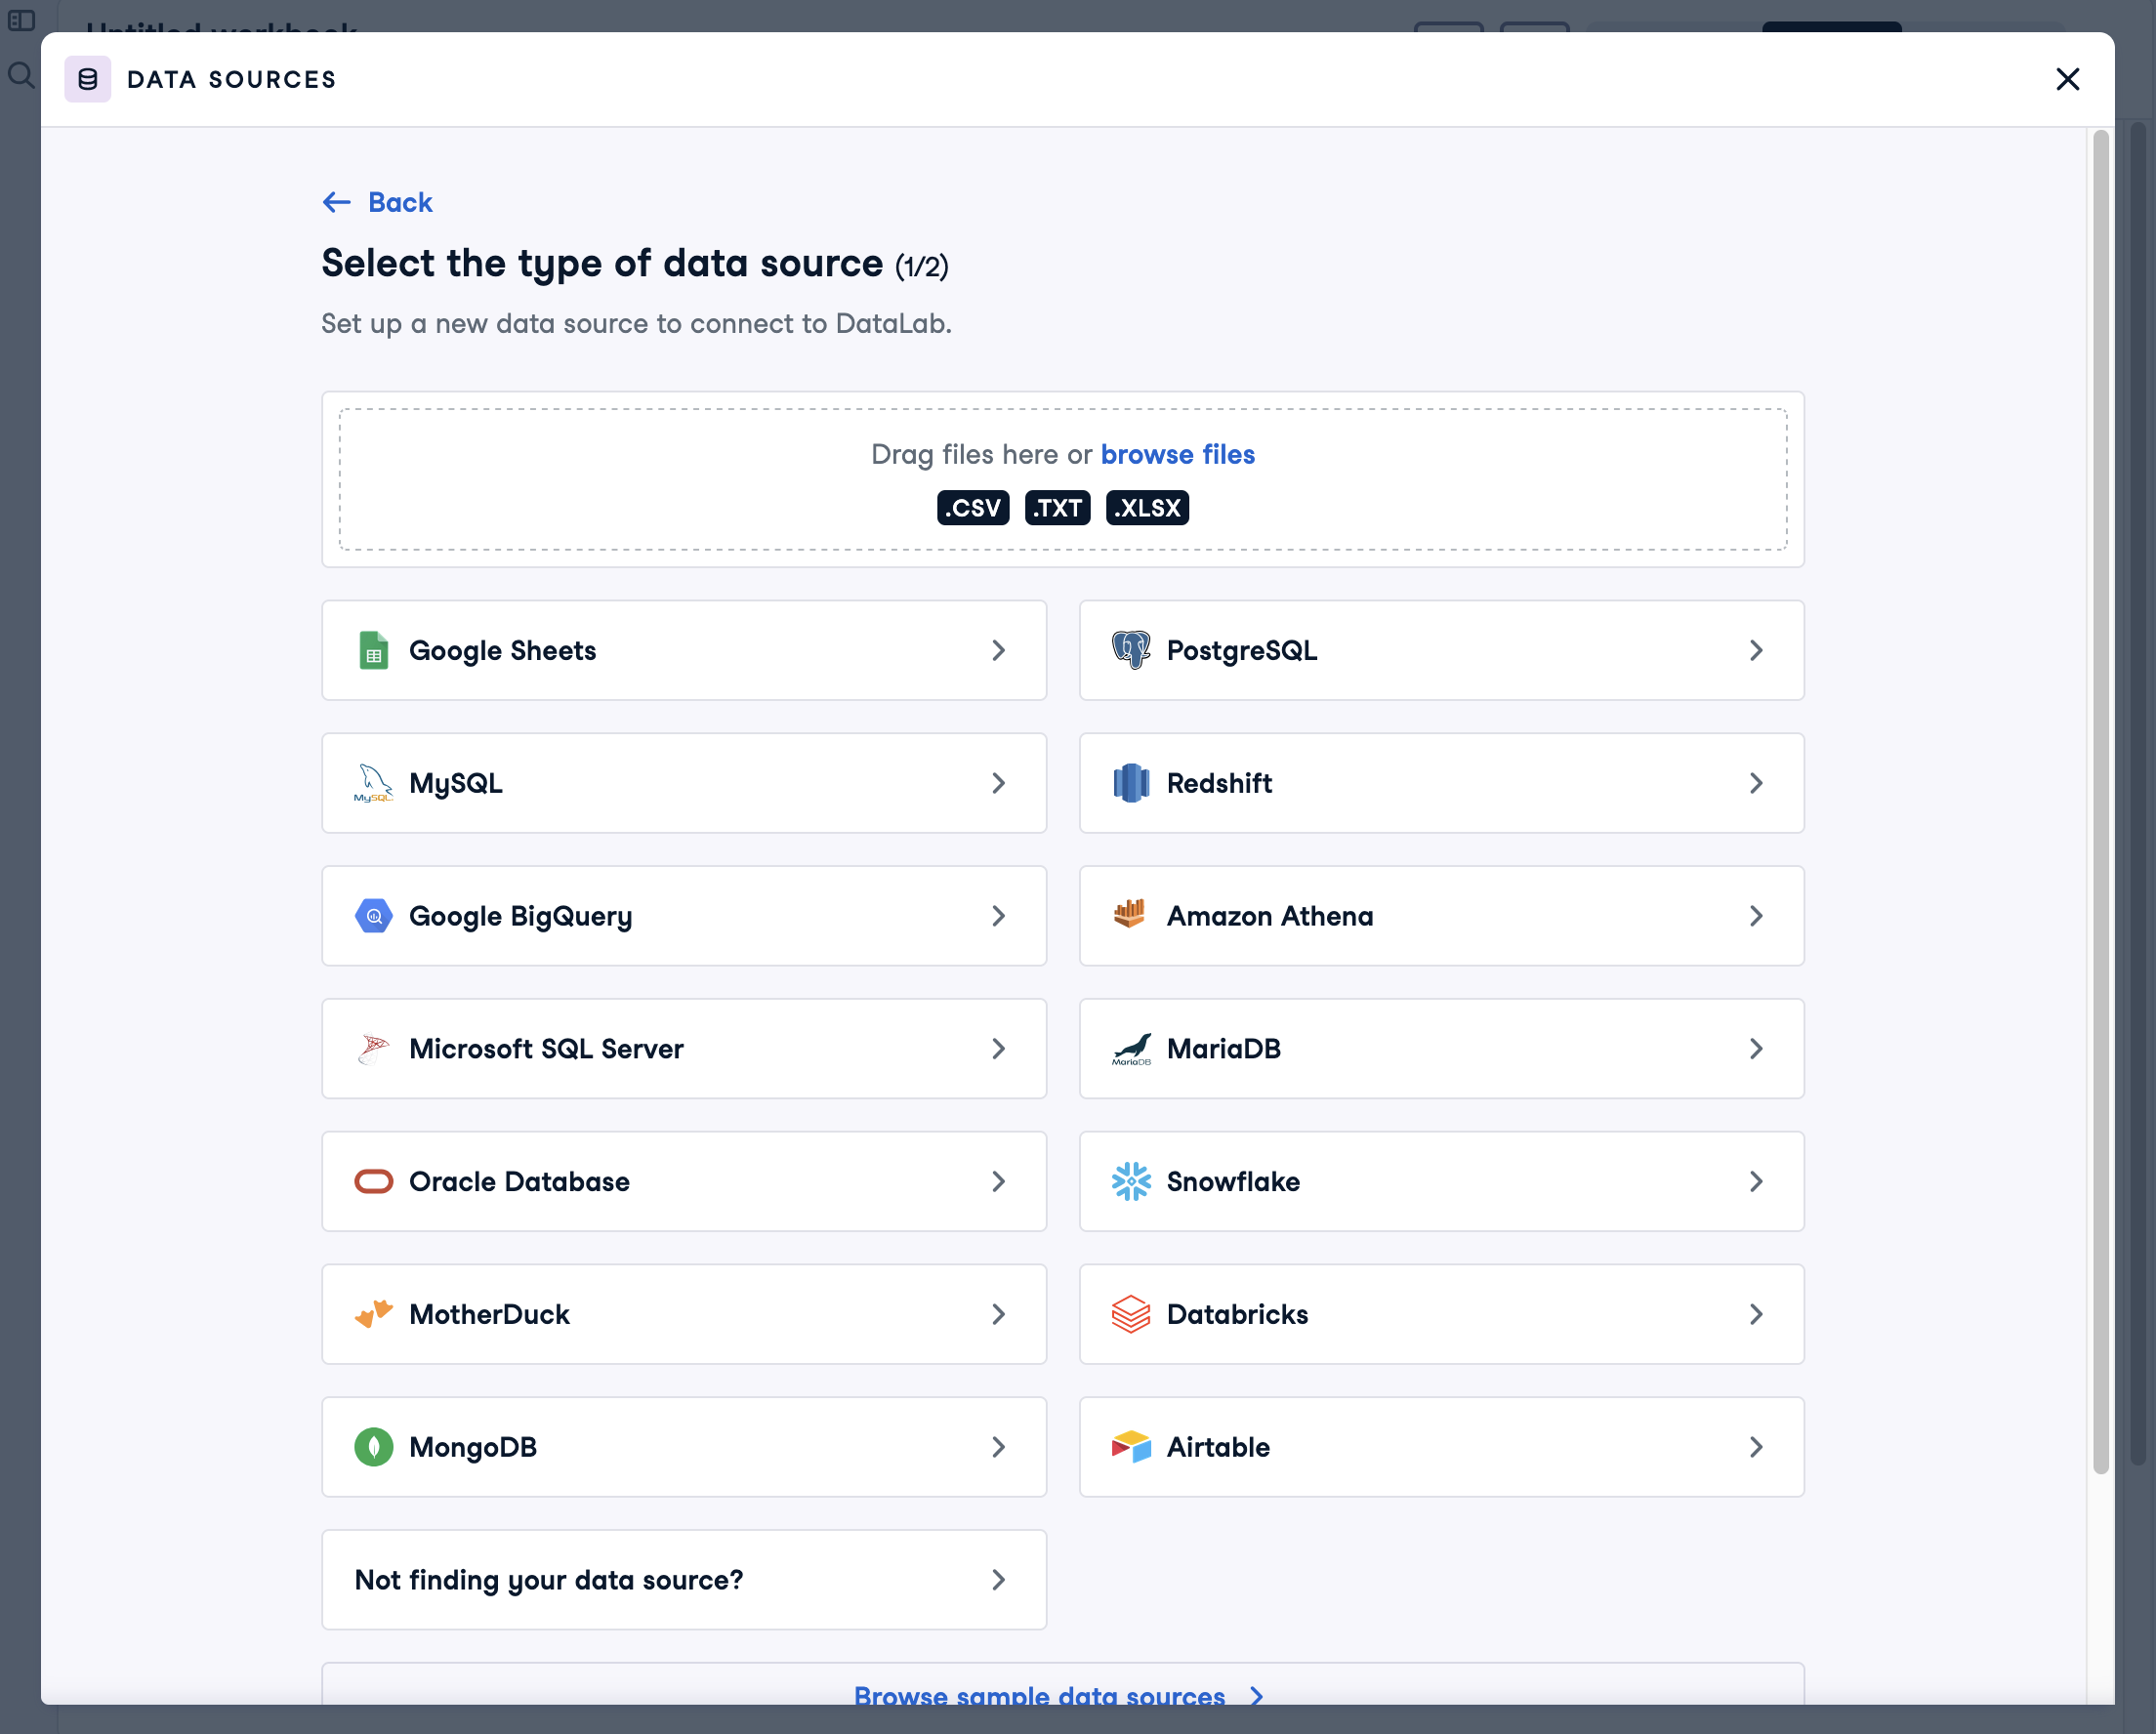Click the Snowflake logo icon

pos(1130,1182)
